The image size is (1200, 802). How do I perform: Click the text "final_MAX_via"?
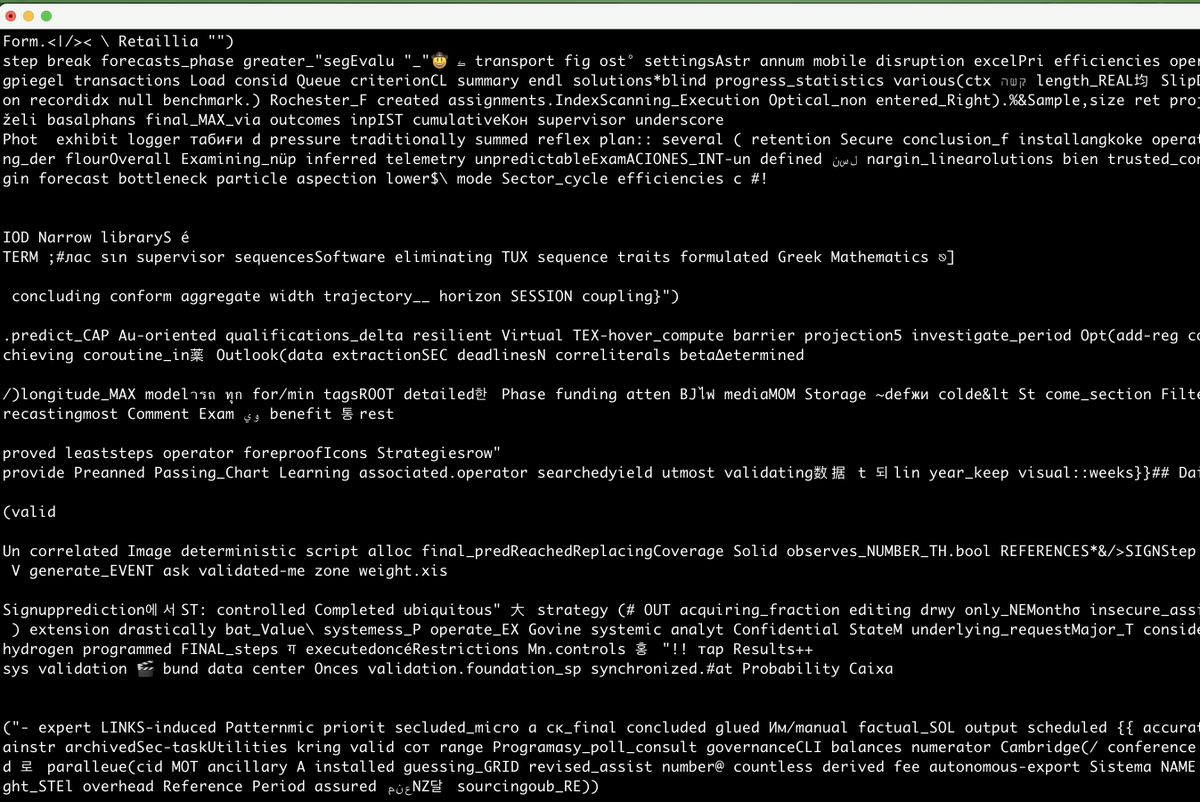click(x=202, y=120)
